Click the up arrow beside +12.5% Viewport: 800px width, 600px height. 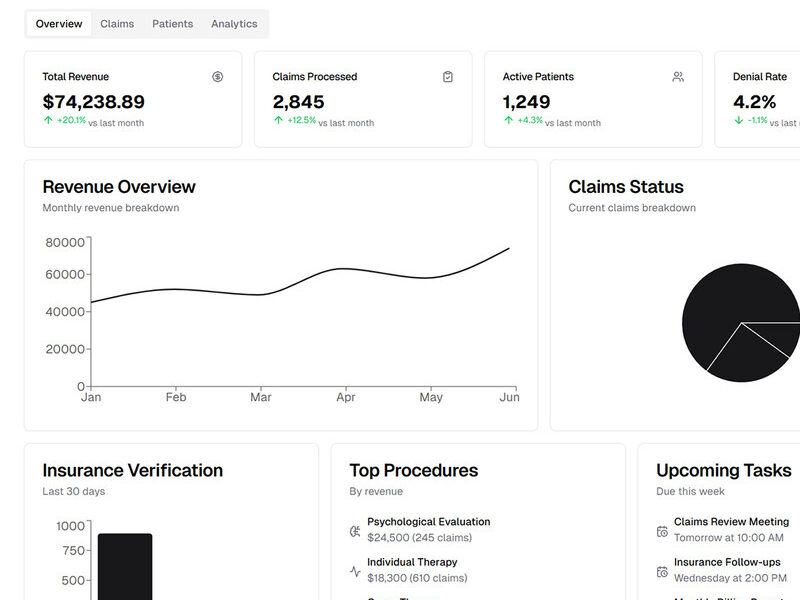(278, 120)
